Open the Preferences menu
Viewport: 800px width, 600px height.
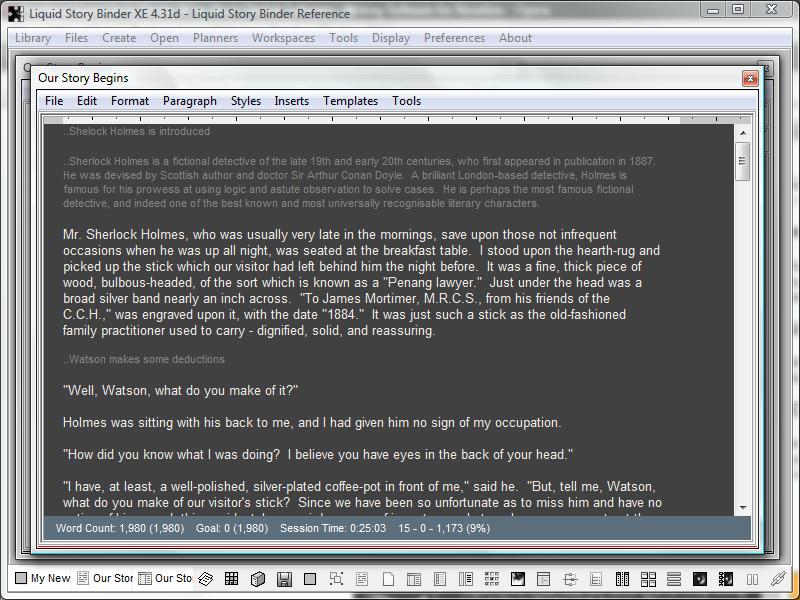pos(454,38)
